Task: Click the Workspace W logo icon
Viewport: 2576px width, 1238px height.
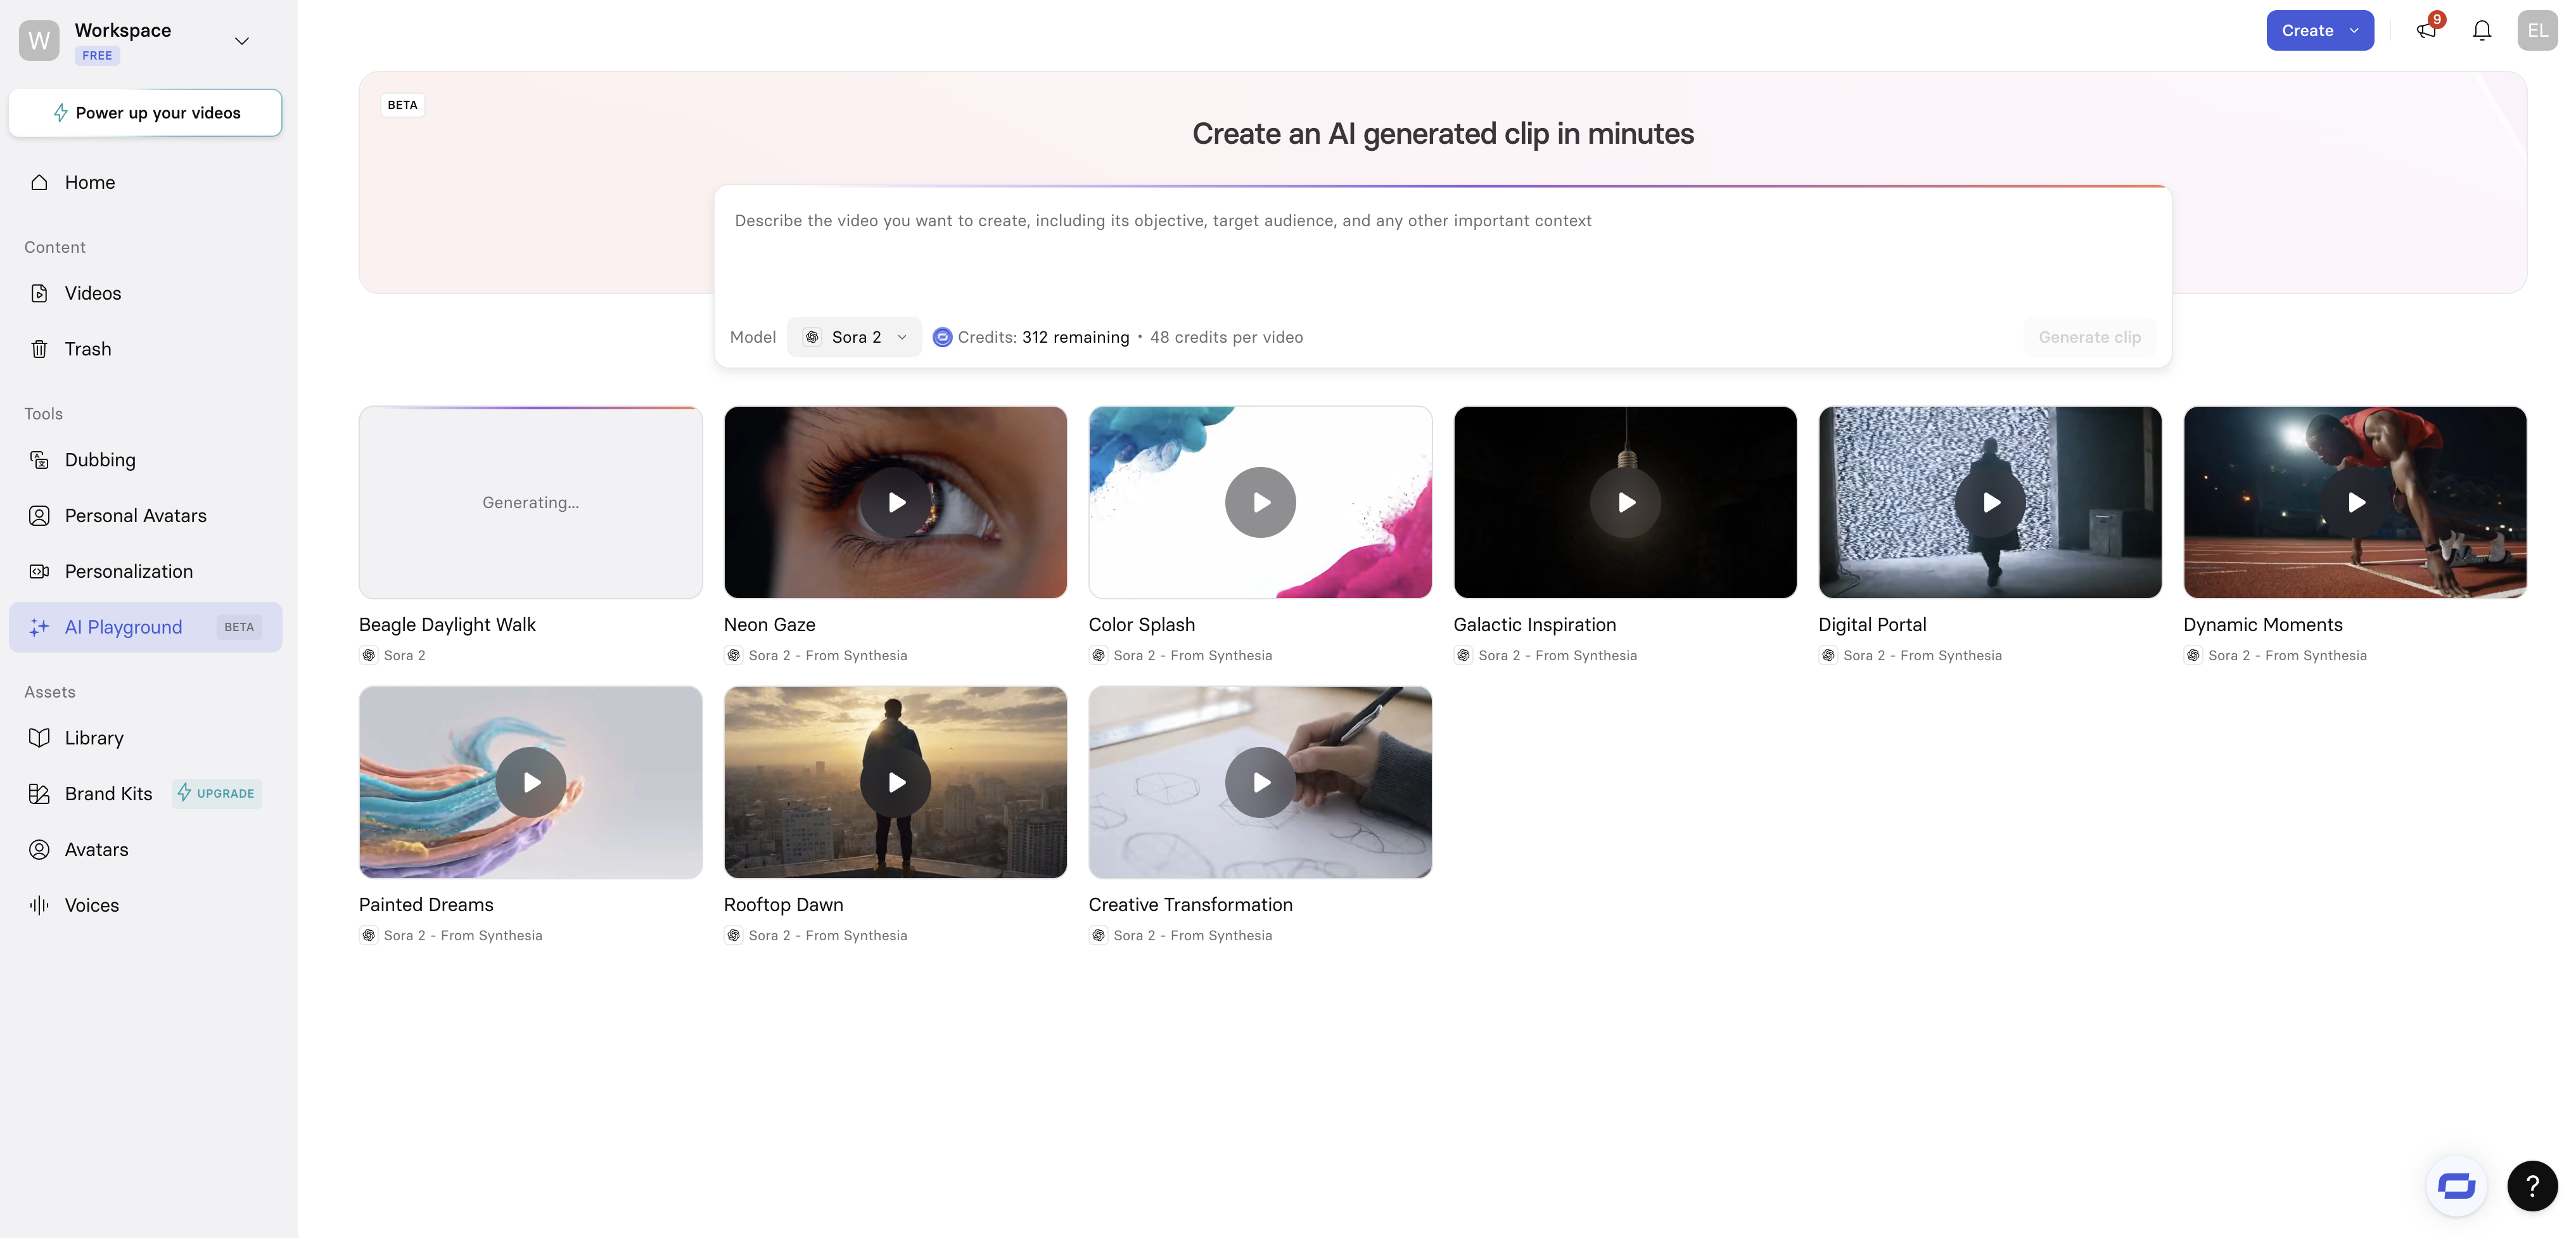Action: (39, 40)
